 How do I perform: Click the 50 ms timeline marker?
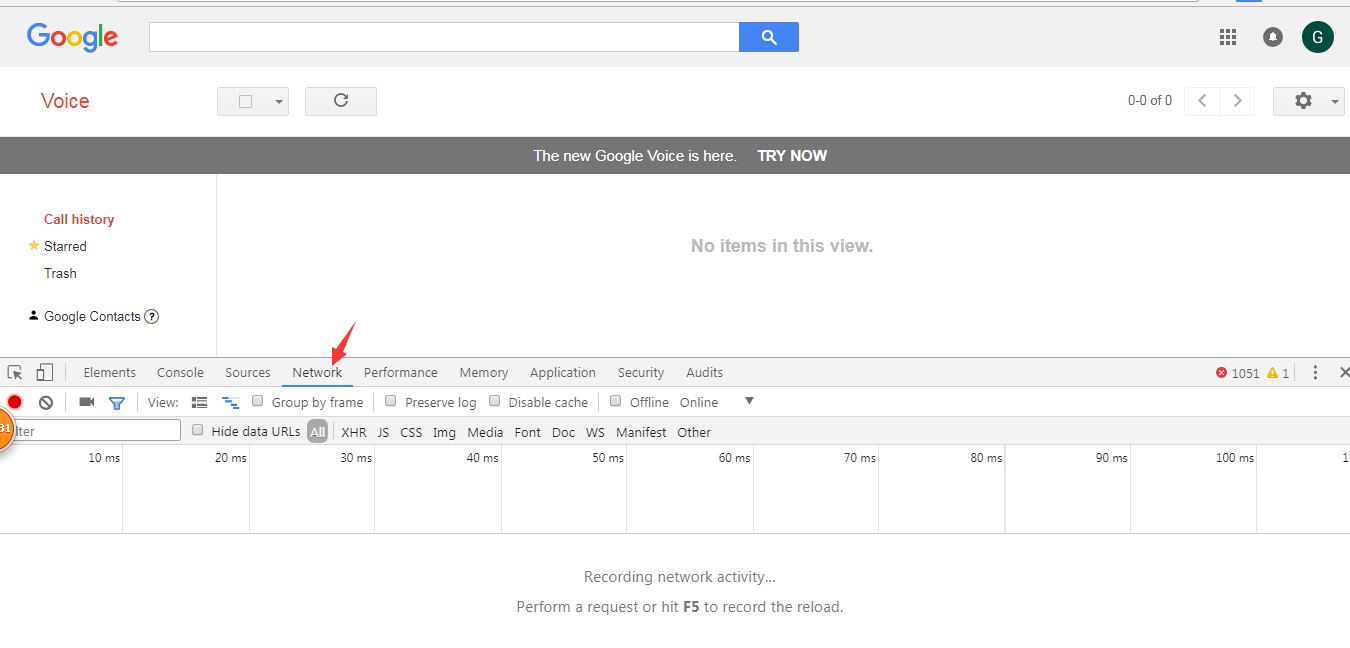click(x=607, y=458)
